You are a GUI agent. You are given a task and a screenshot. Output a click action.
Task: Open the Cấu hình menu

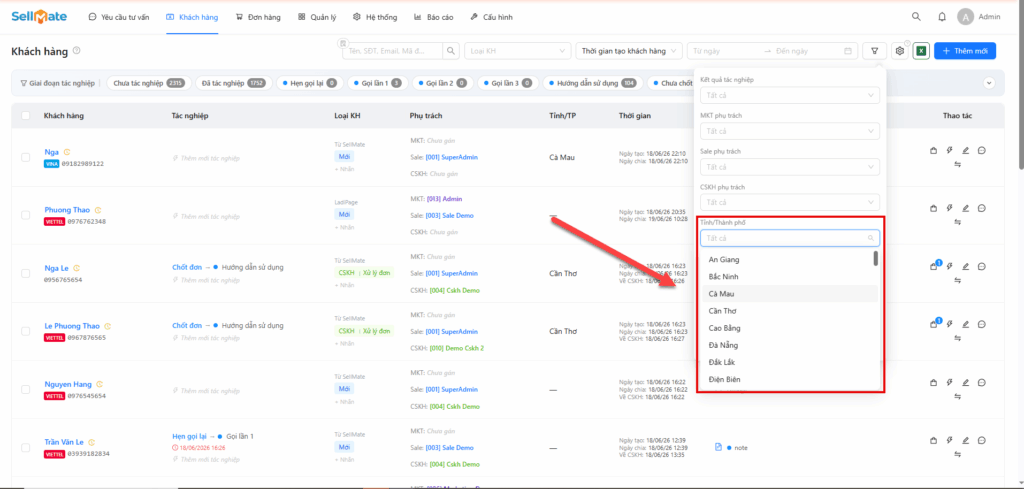pos(491,18)
